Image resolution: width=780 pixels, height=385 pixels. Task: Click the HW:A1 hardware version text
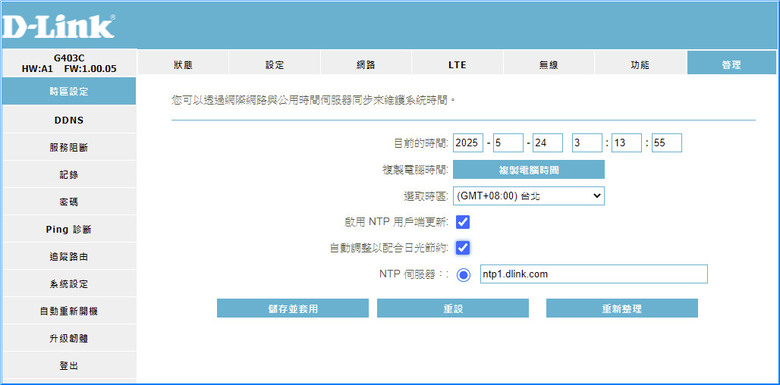coord(37,69)
